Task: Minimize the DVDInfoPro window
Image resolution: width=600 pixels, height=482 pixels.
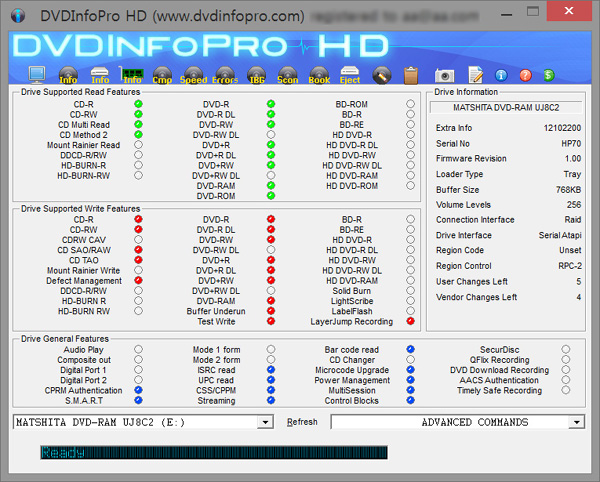Action: coord(506,14)
